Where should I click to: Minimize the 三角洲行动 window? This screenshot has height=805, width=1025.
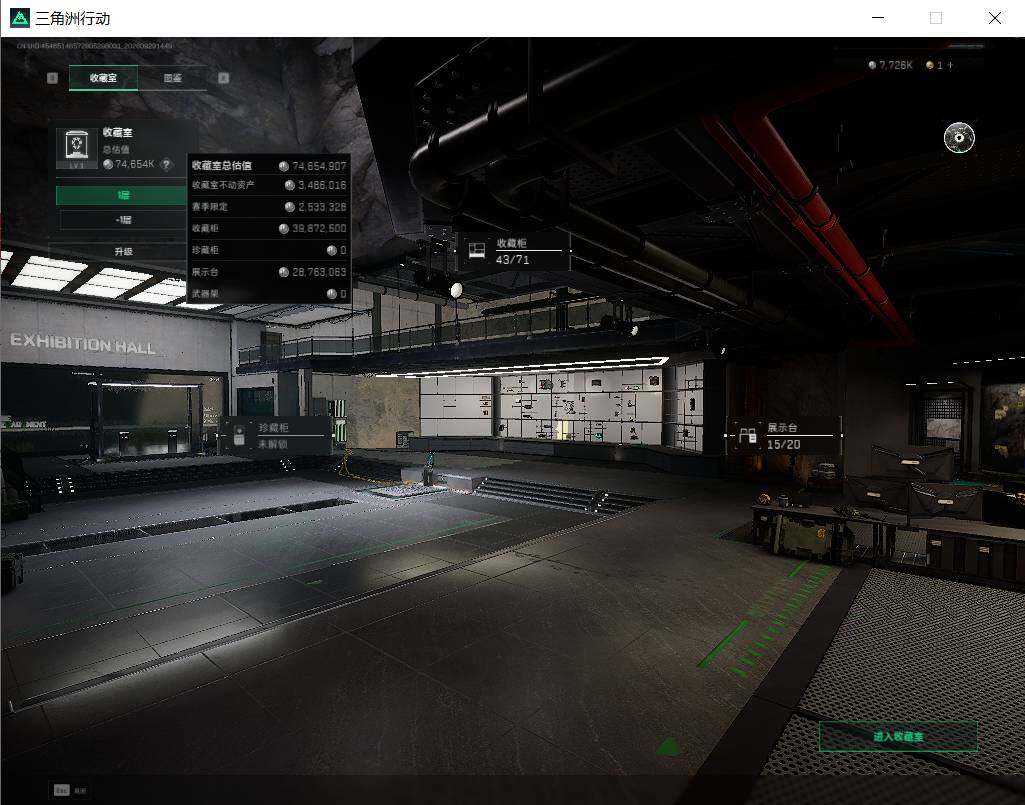[x=879, y=18]
